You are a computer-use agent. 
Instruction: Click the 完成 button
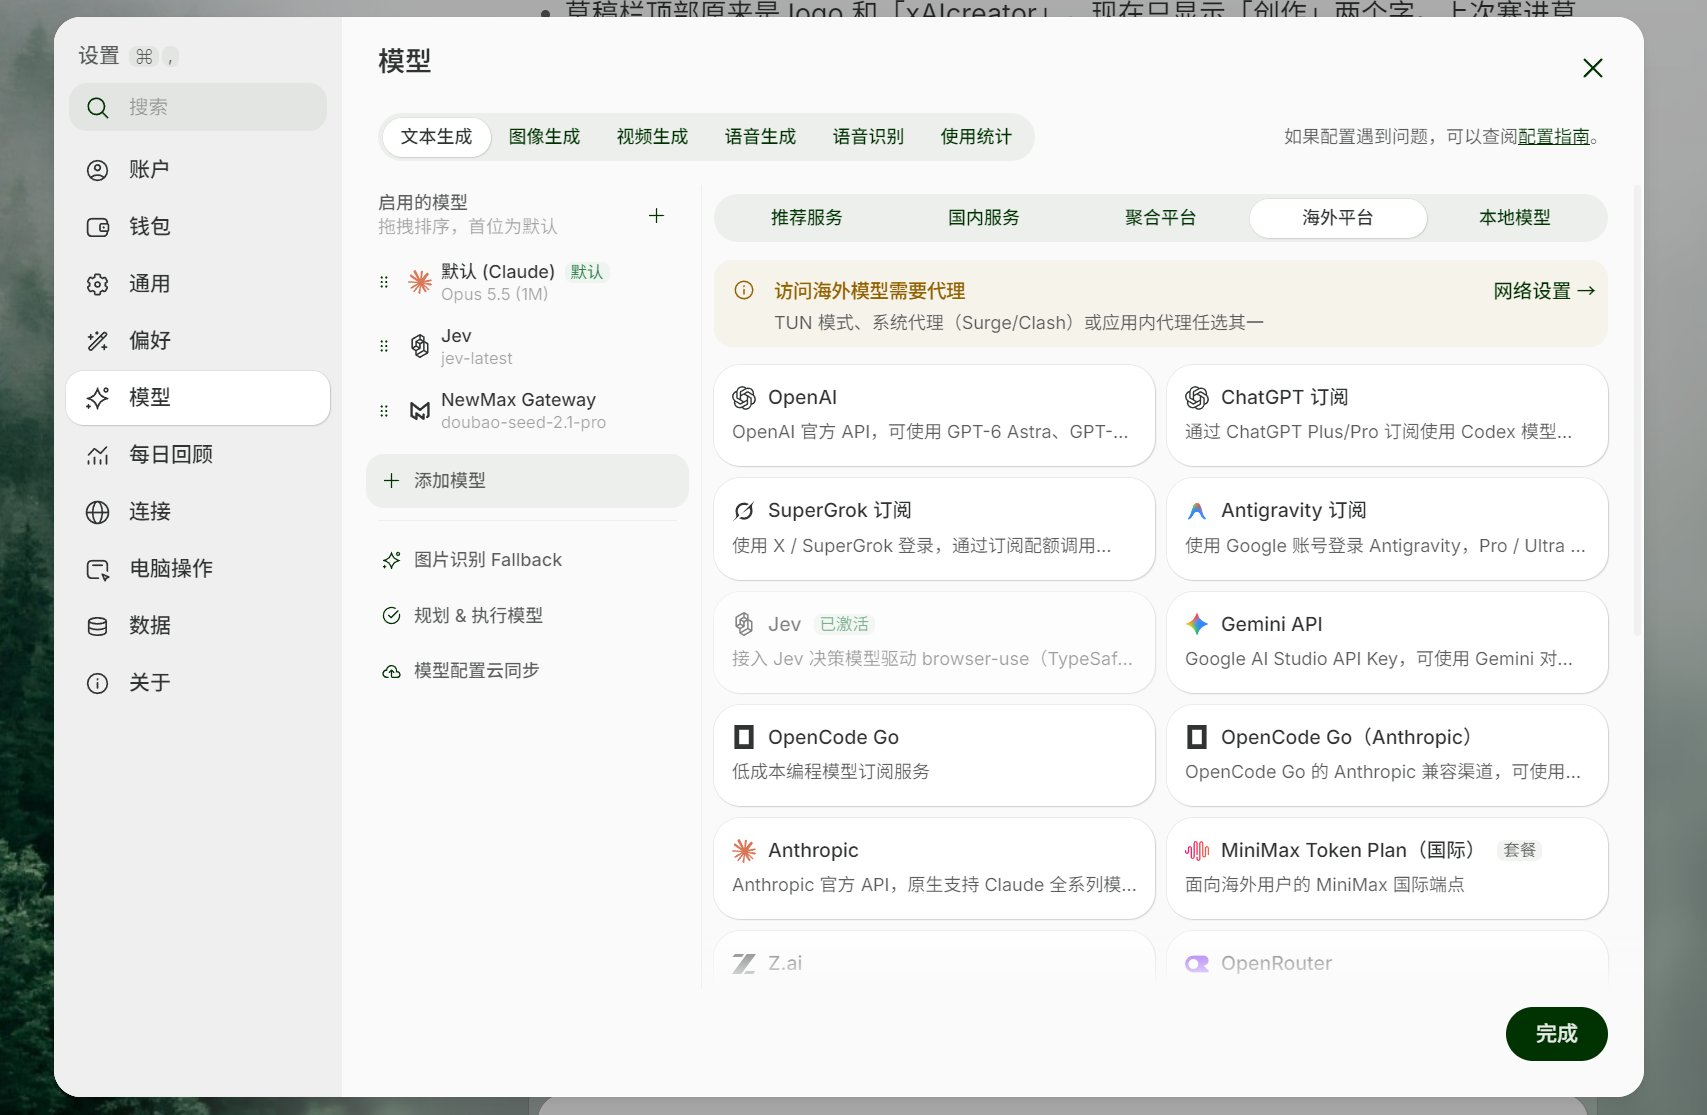point(1556,1034)
